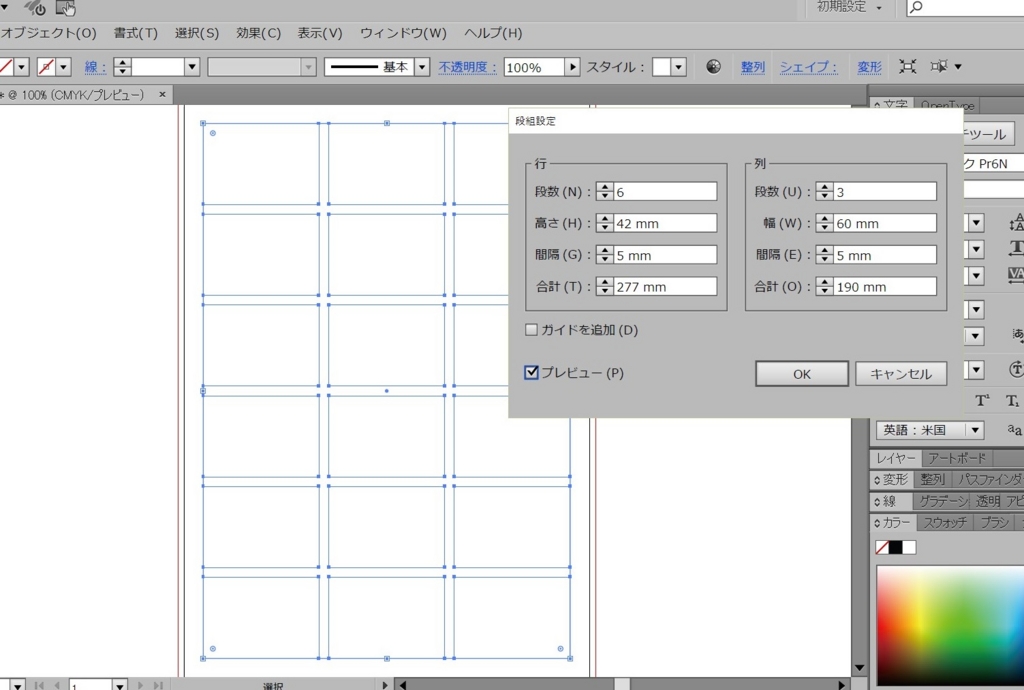Expand the スタイル dropdown arrow
The width and height of the screenshot is (1024, 690).
coord(679,67)
